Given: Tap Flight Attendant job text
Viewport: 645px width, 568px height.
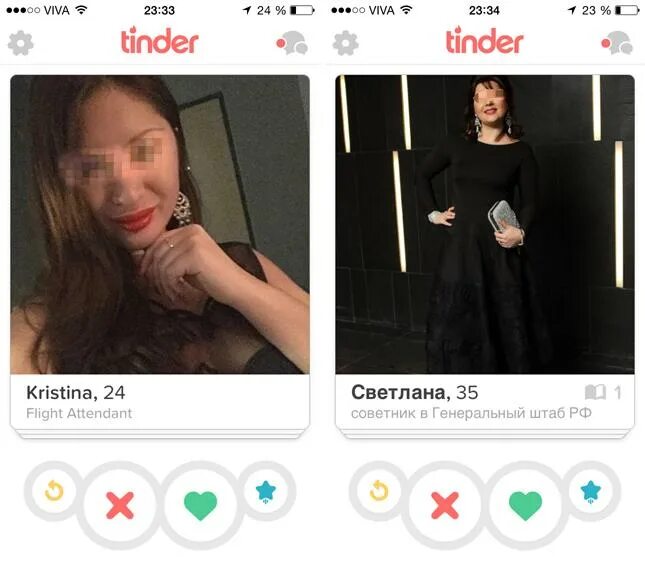Looking at the screenshot, I should [79, 413].
